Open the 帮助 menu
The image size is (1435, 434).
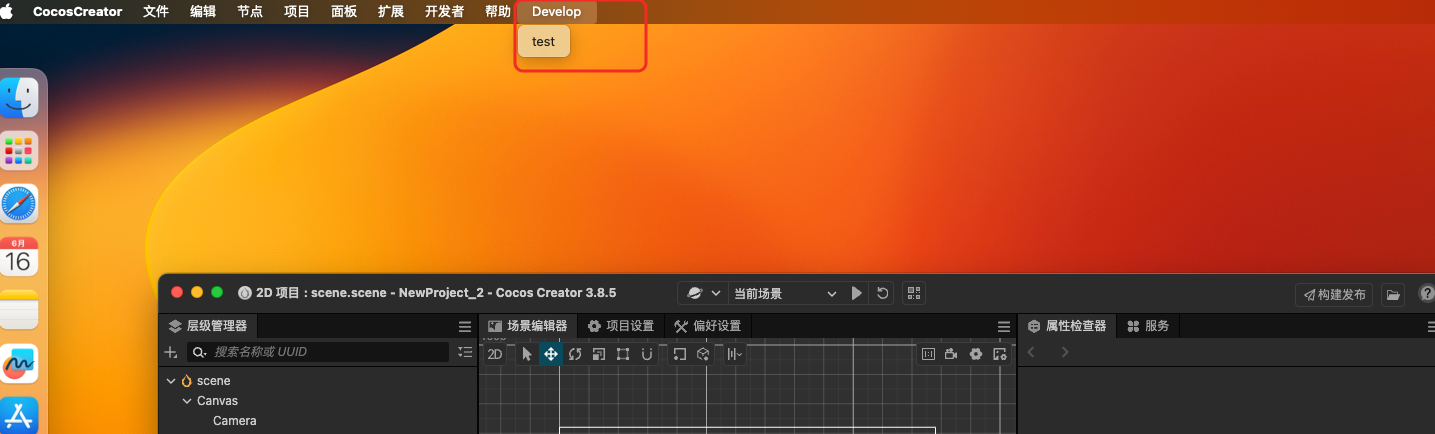coord(497,12)
